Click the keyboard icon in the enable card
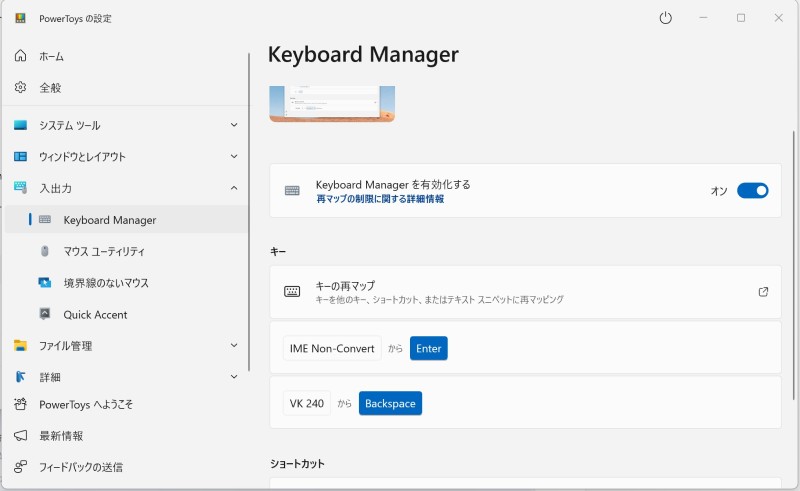The width and height of the screenshot is (800, 491). (292, 190)
